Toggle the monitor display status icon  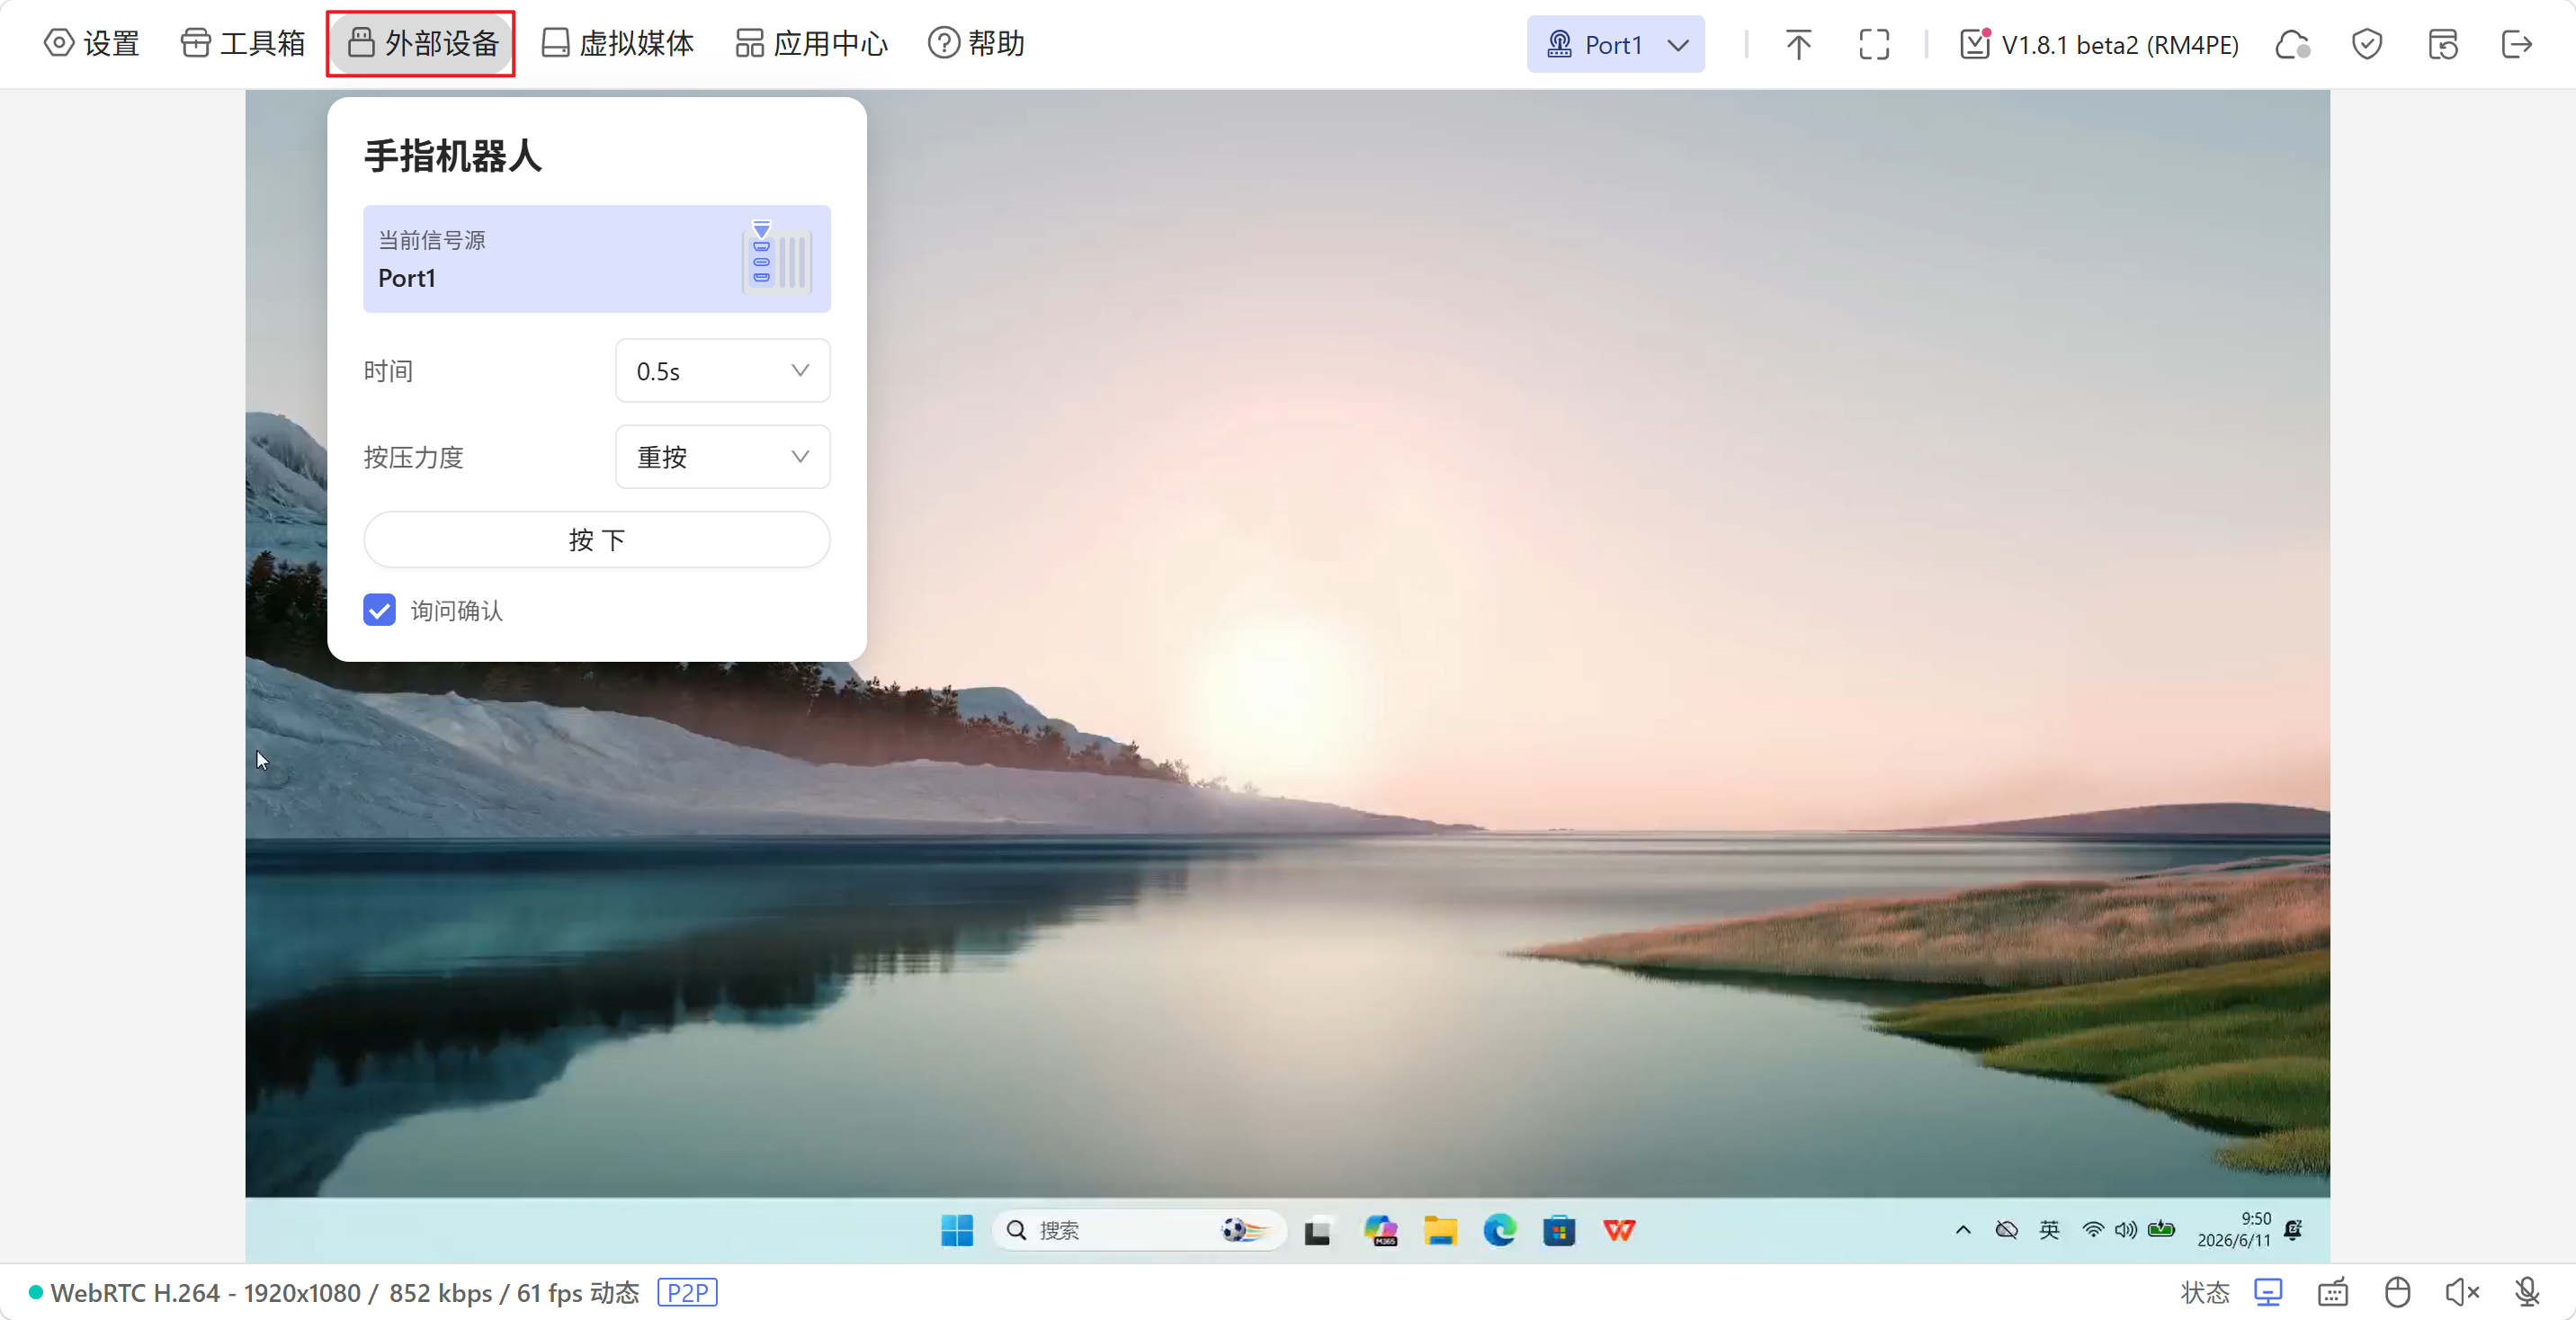coord(2268,1293)
